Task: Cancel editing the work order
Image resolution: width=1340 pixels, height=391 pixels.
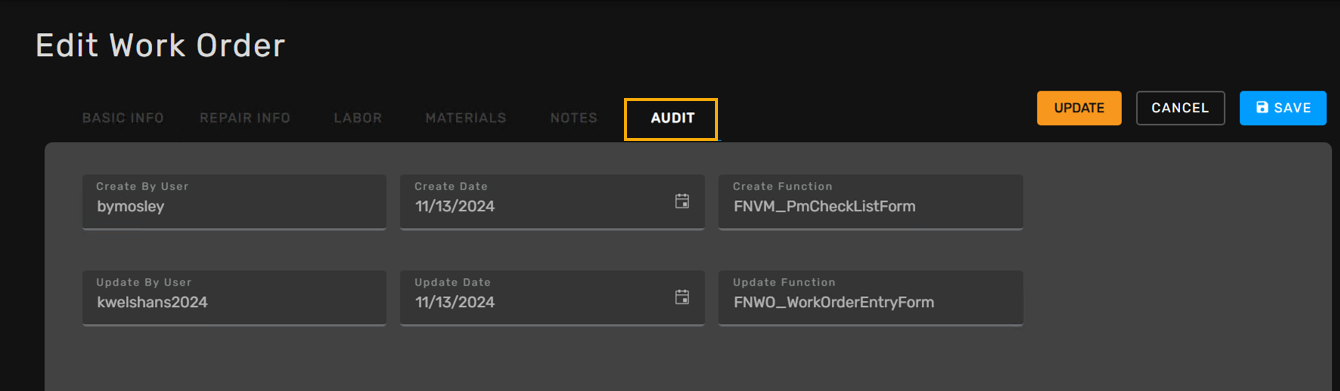Action: click(1180, 108)
